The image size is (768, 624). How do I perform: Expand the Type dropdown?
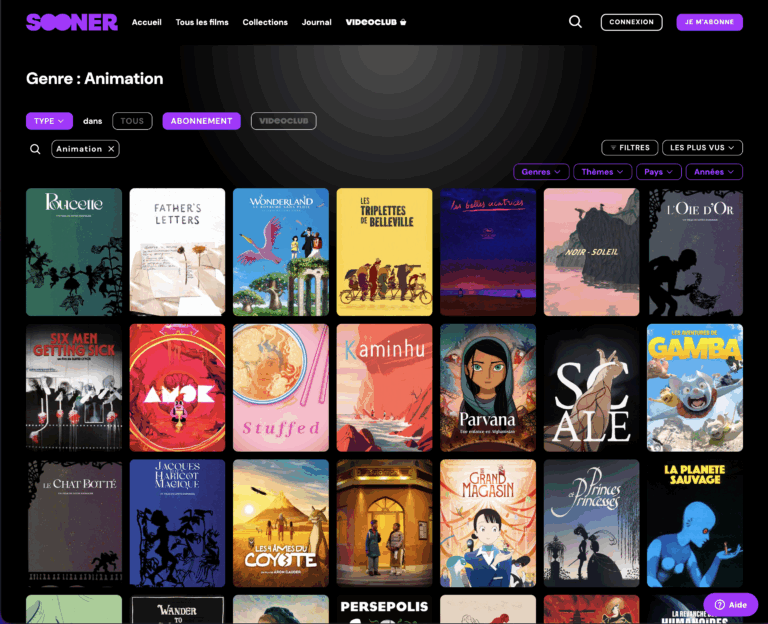pos(49,121)
